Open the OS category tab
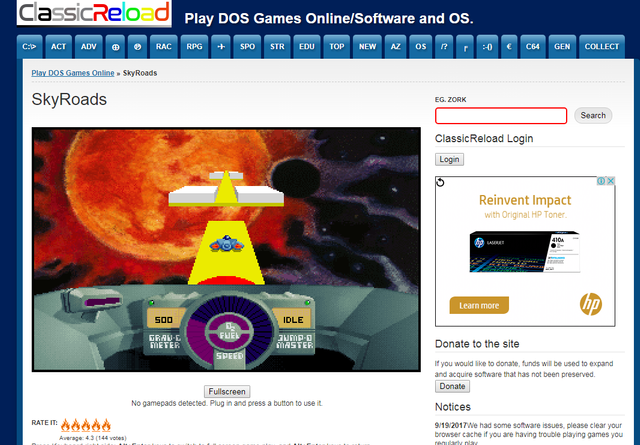The width and height of the screenshot is (640, 445). coord(421,47)
